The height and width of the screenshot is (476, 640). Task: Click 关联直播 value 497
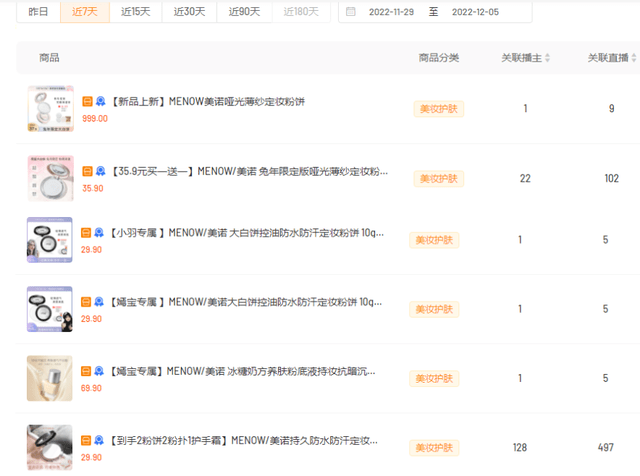pyautogui.click(x=606, y=448)
